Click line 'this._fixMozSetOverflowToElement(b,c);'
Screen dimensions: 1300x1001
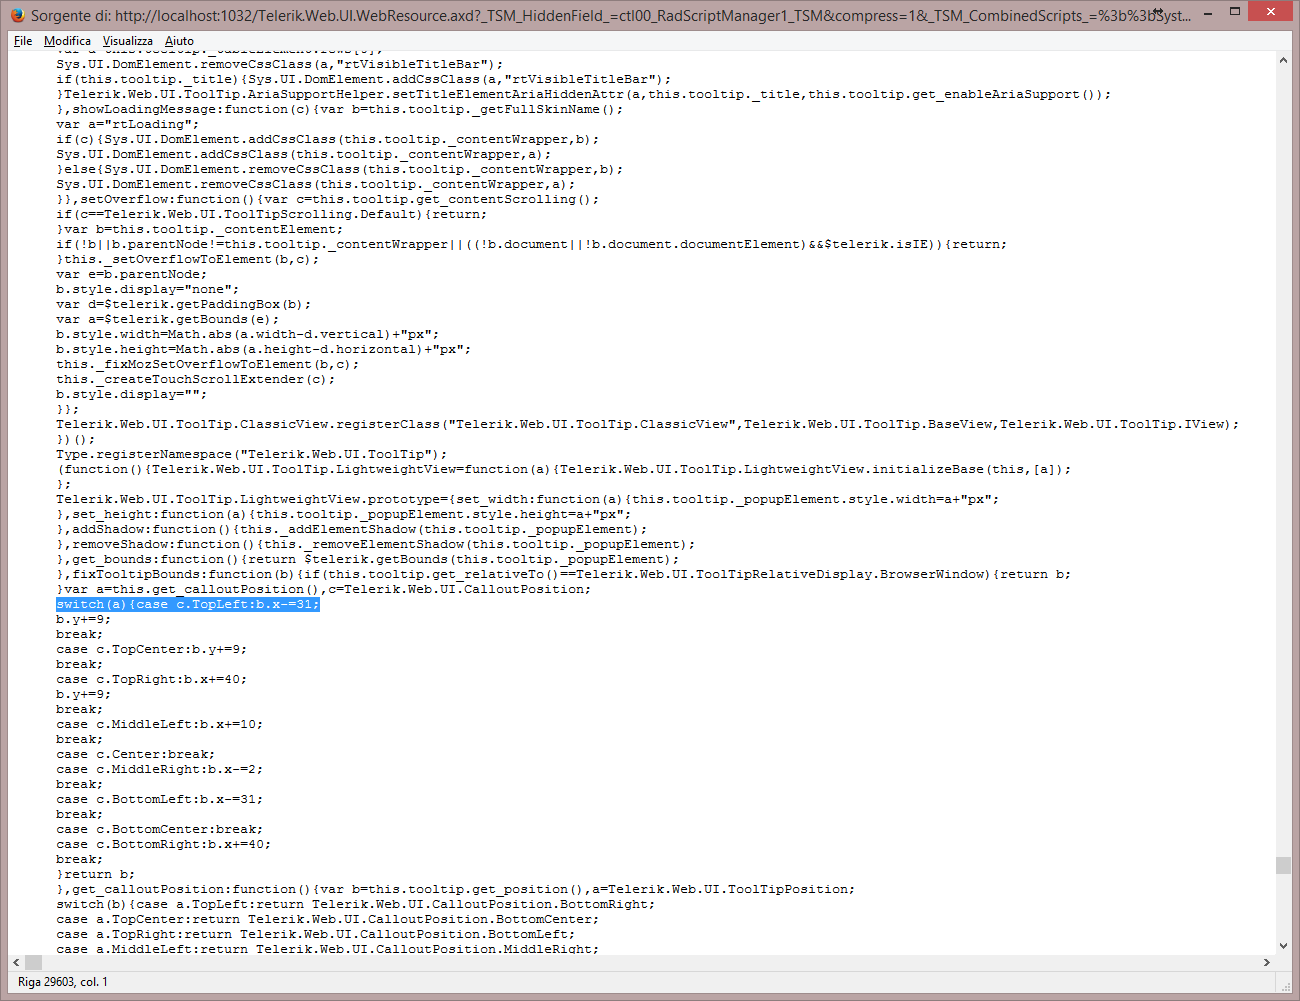point(207,365)
